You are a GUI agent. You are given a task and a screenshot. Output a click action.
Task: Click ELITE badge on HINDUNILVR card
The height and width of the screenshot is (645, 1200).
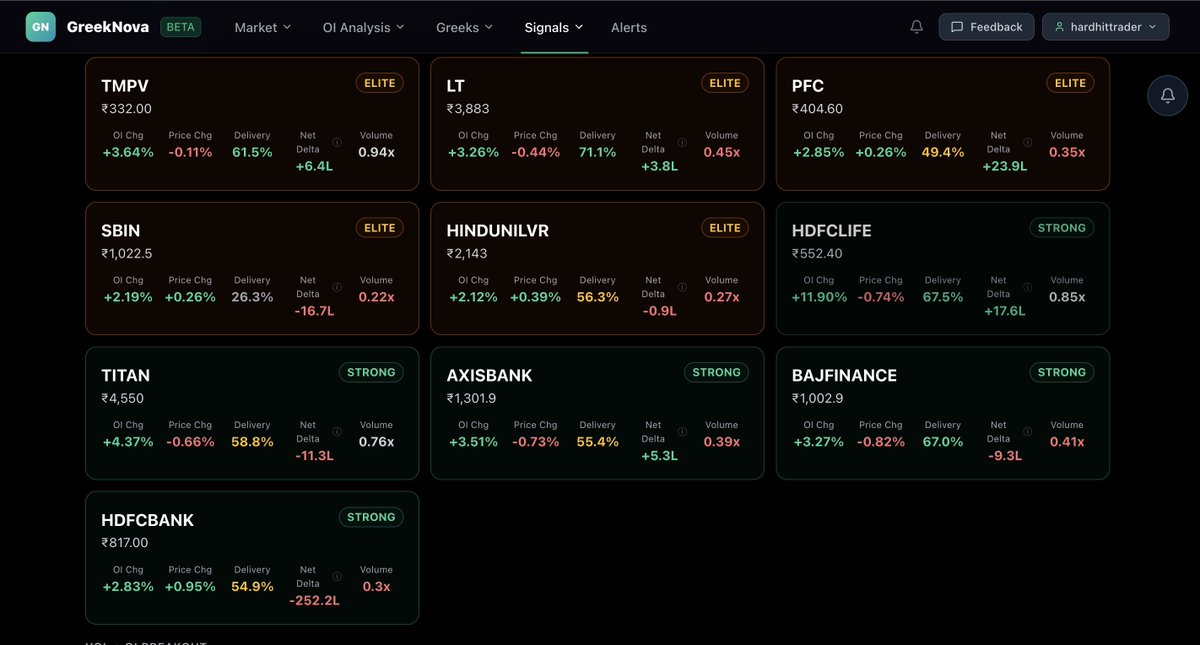pyautogui.click(x=725, y=228)
